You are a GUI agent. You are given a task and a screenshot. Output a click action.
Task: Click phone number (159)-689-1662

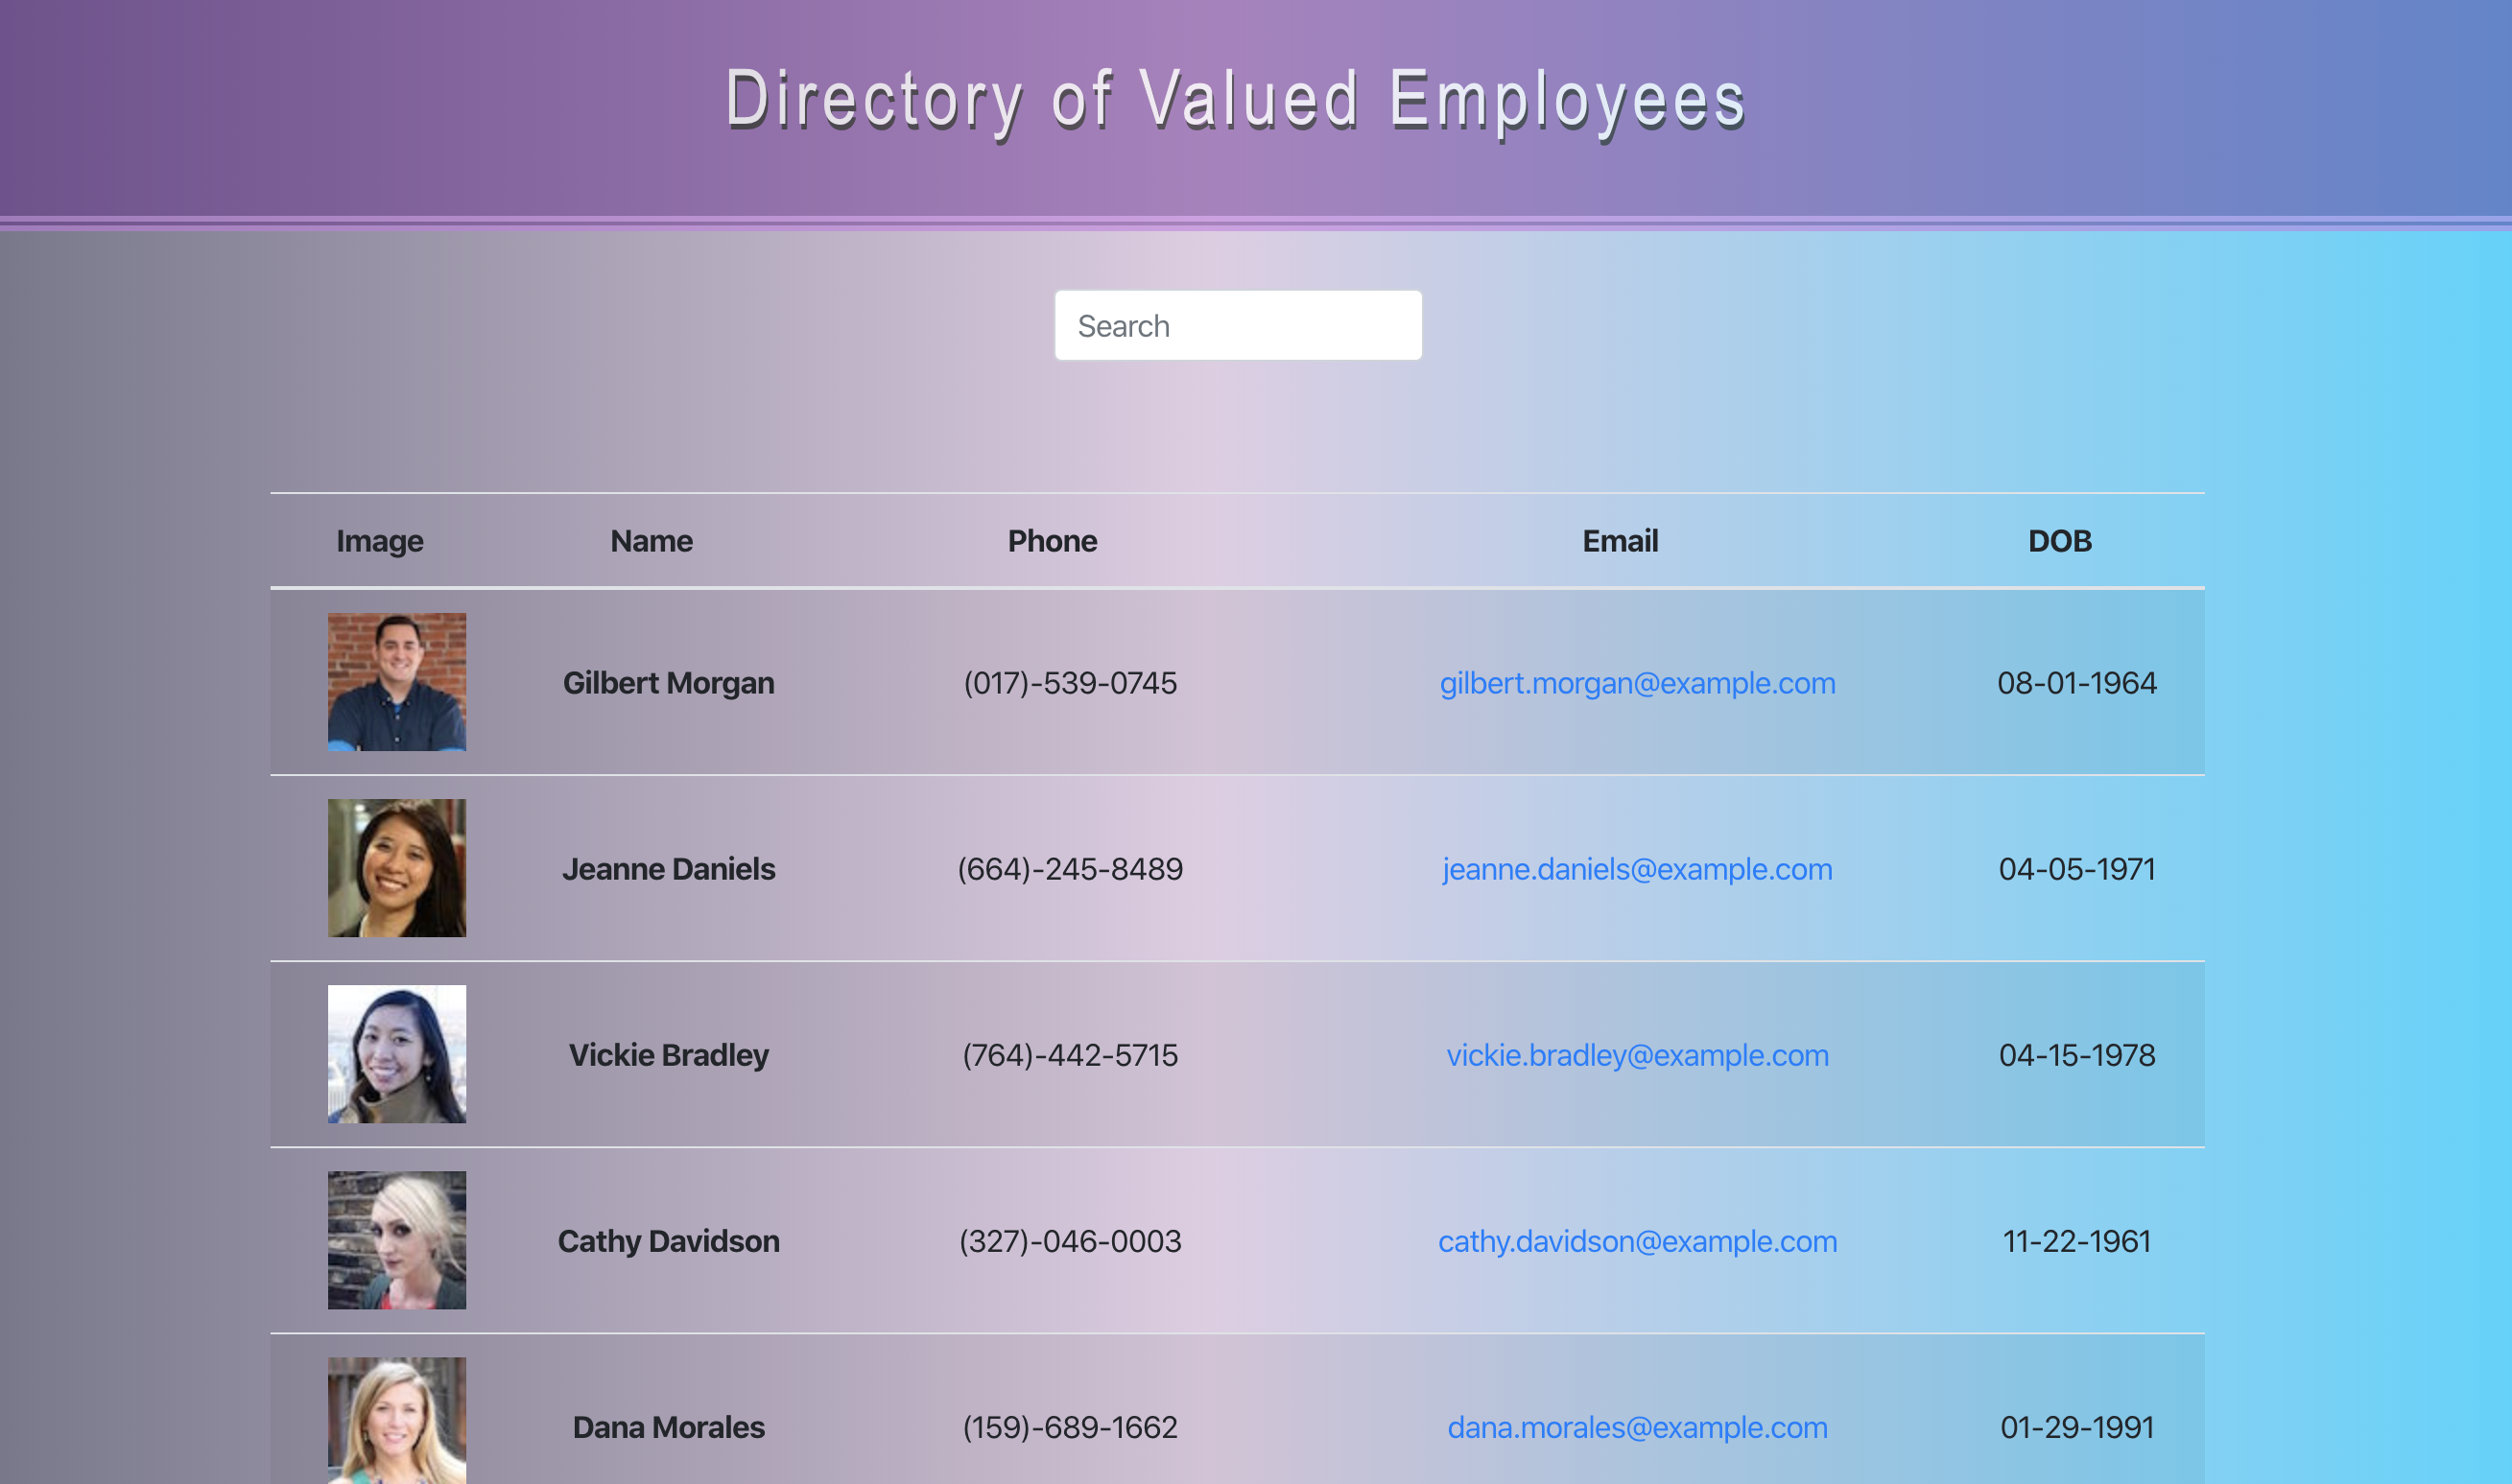click(1070, 1427)
